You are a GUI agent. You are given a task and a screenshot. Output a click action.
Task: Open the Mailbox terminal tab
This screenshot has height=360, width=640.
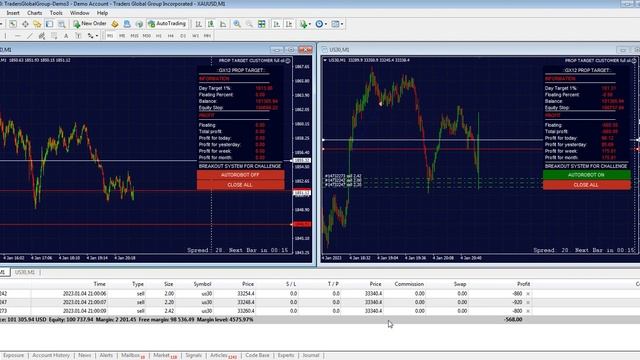point(133,356)
